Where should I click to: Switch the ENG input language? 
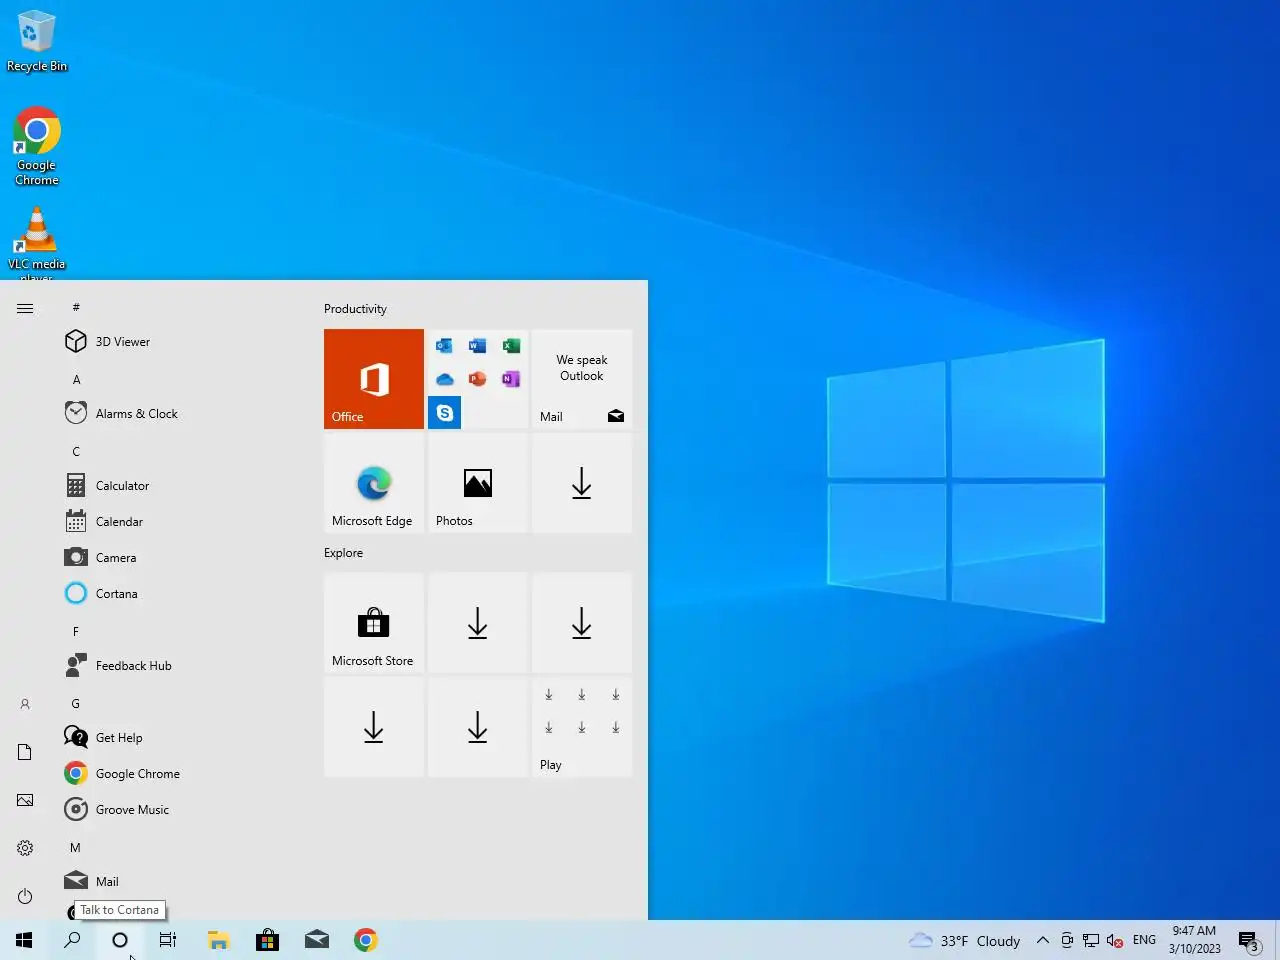(x=1144, y=940)
